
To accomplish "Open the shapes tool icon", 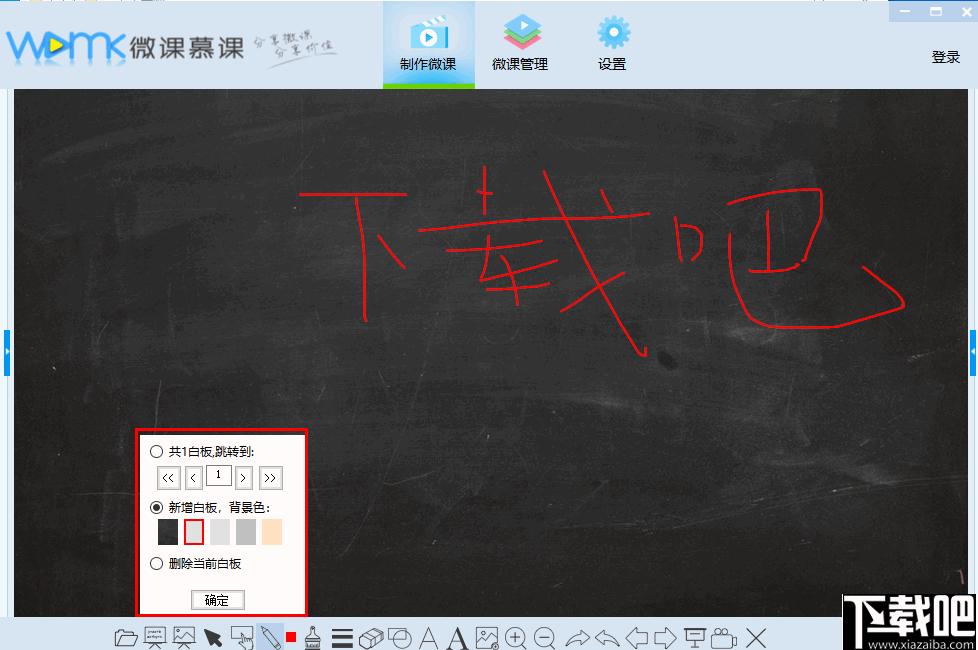I will 400,638.
